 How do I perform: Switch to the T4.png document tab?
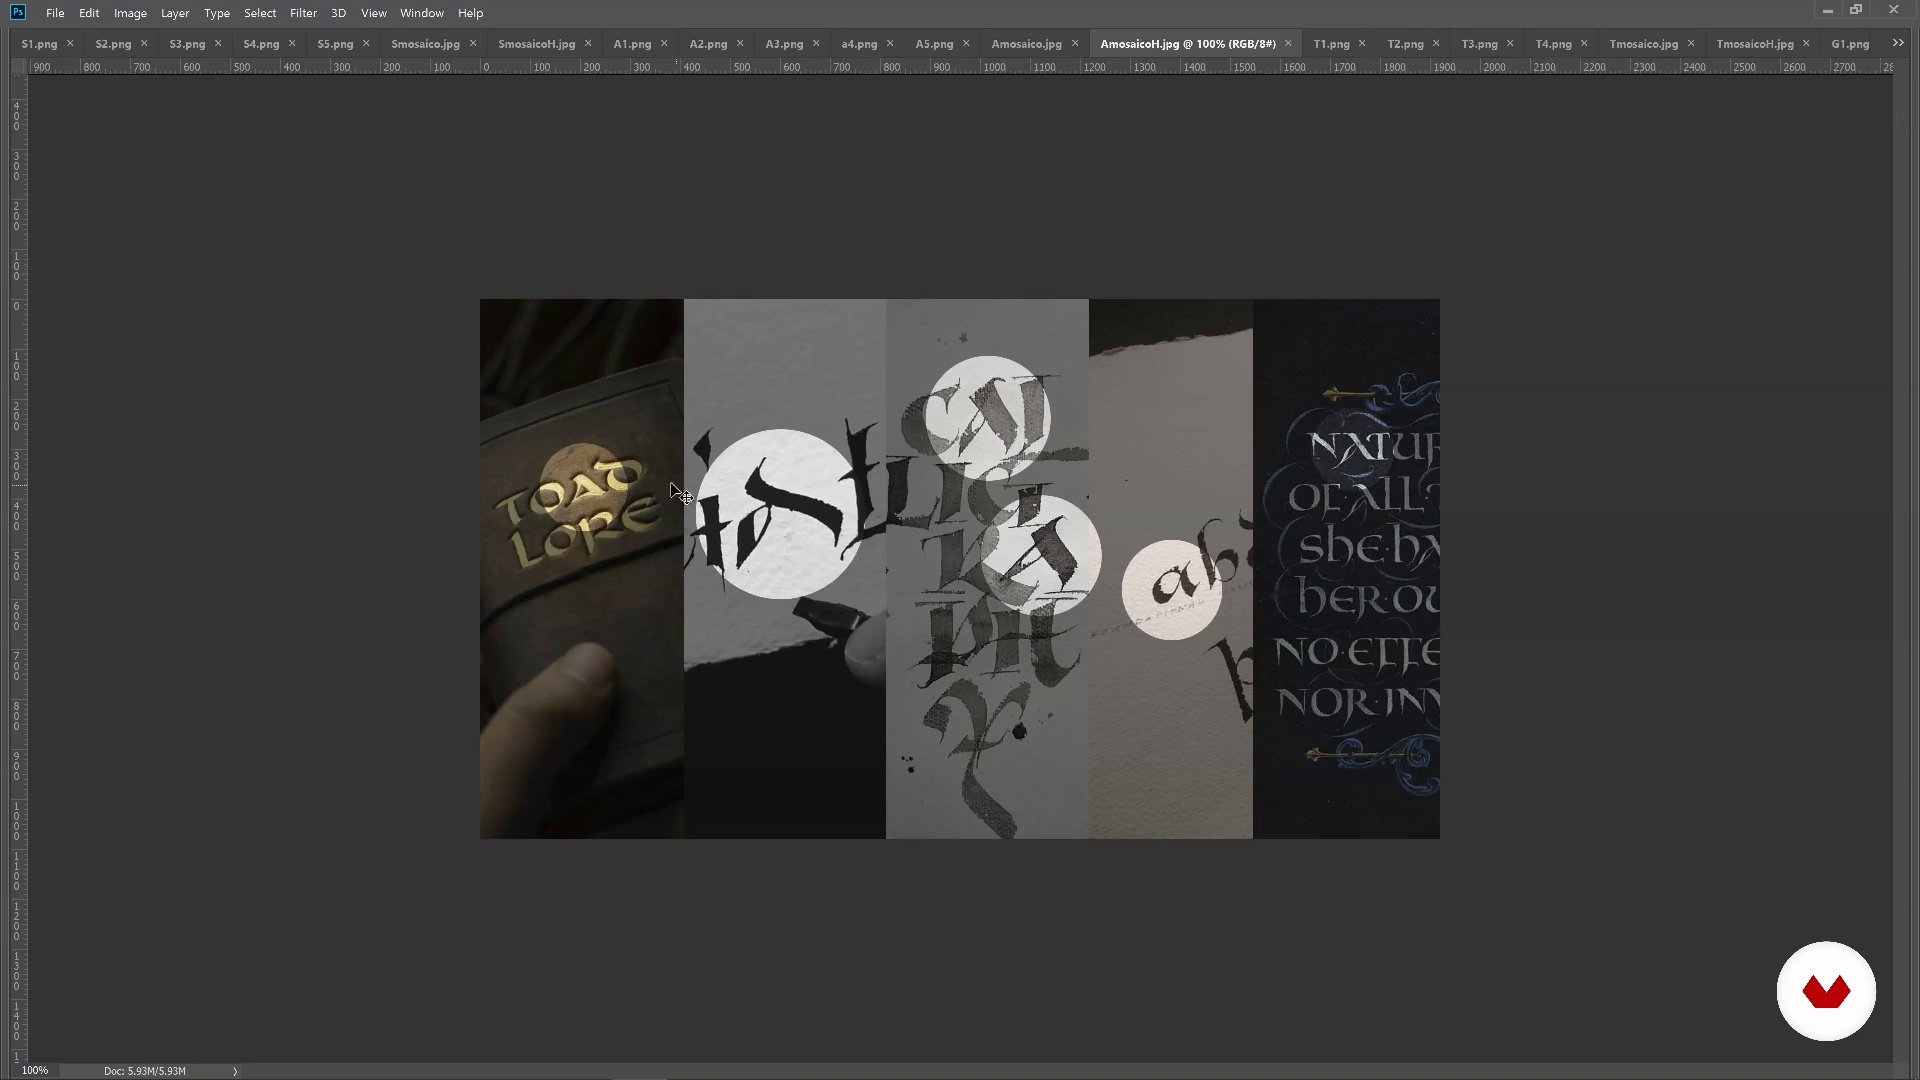(1553, 44)
